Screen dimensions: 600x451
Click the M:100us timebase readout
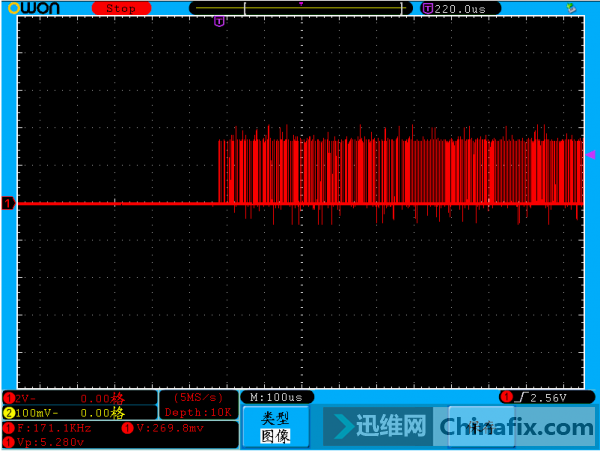tap(277, 397)
